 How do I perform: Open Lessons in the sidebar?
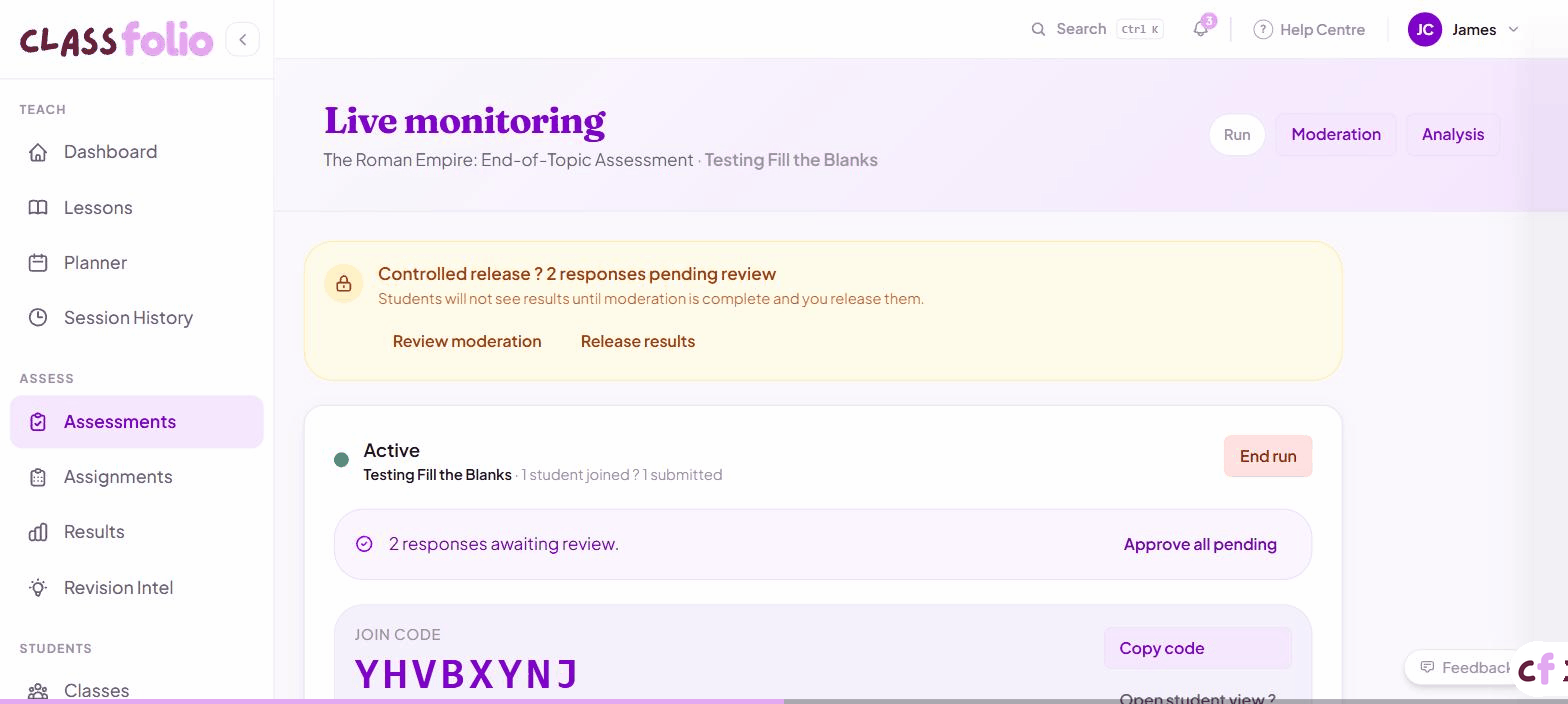coord(137,208)
